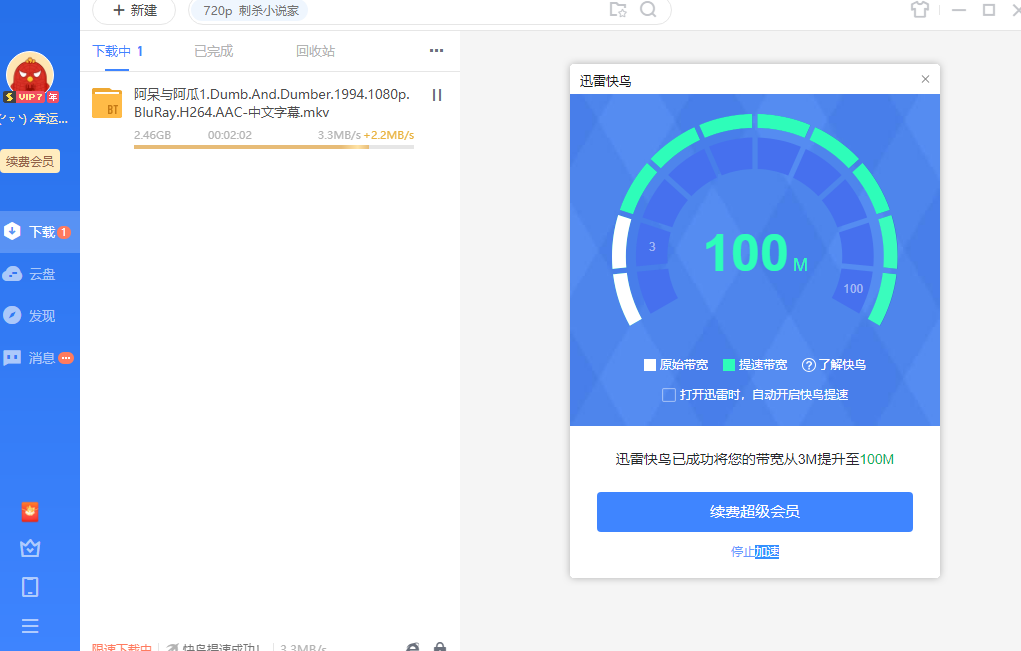Click the 续费超级会员 button
The image size is (1021, 651).
754,511
